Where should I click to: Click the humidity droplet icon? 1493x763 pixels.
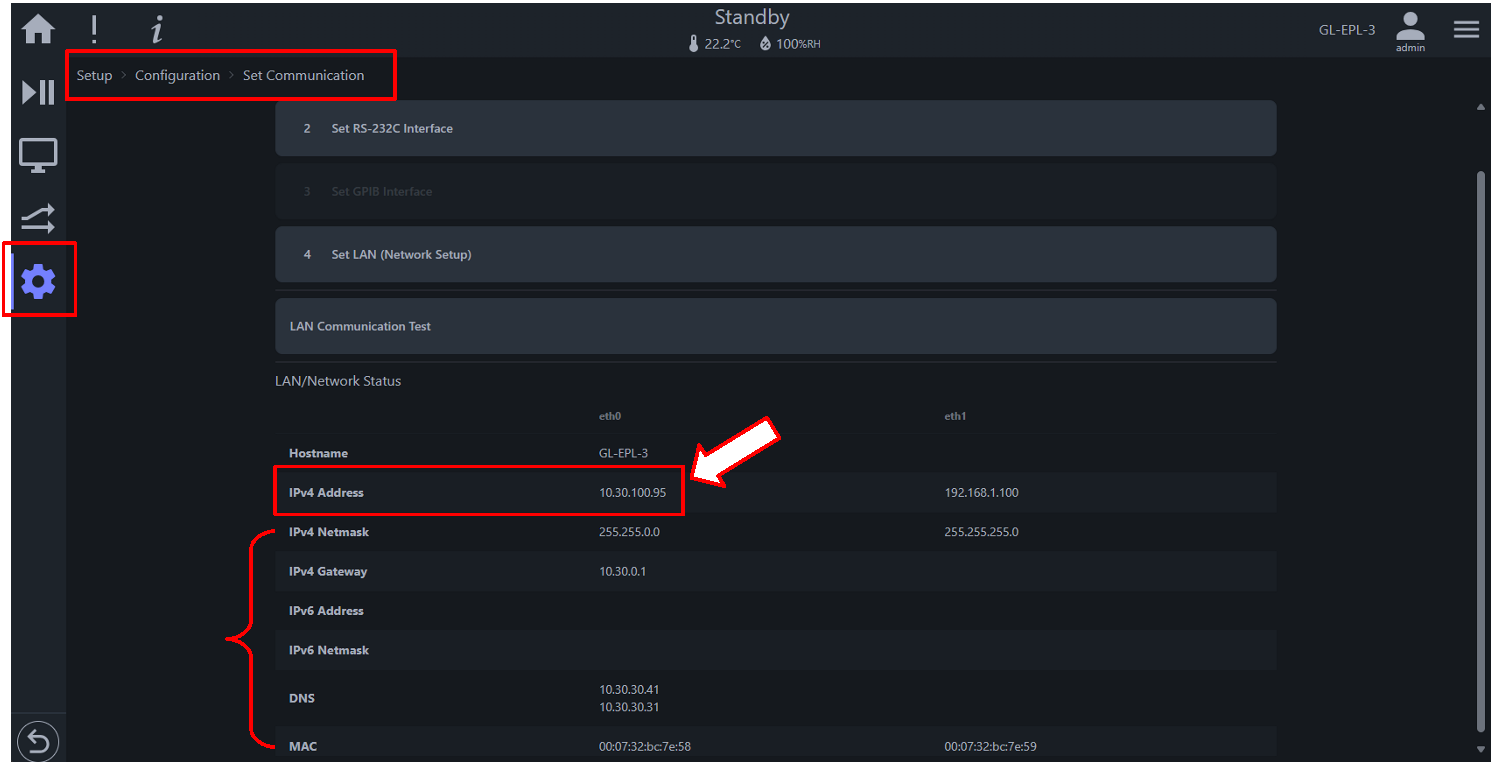[x=765, y=43]
